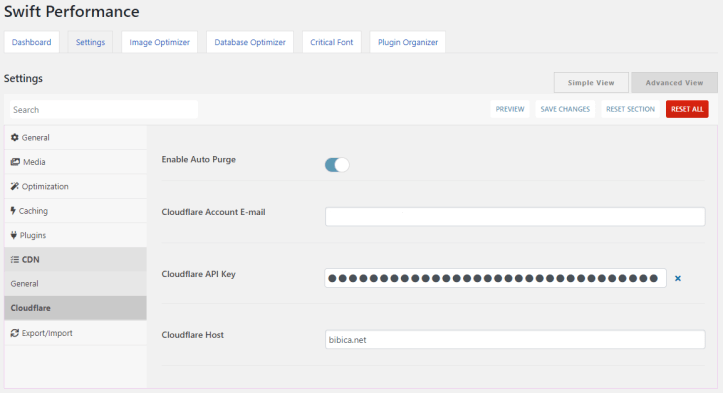Viewport: 723px width, 393px height.
Task: Open the Media settings section
Action: coord(76,162)
